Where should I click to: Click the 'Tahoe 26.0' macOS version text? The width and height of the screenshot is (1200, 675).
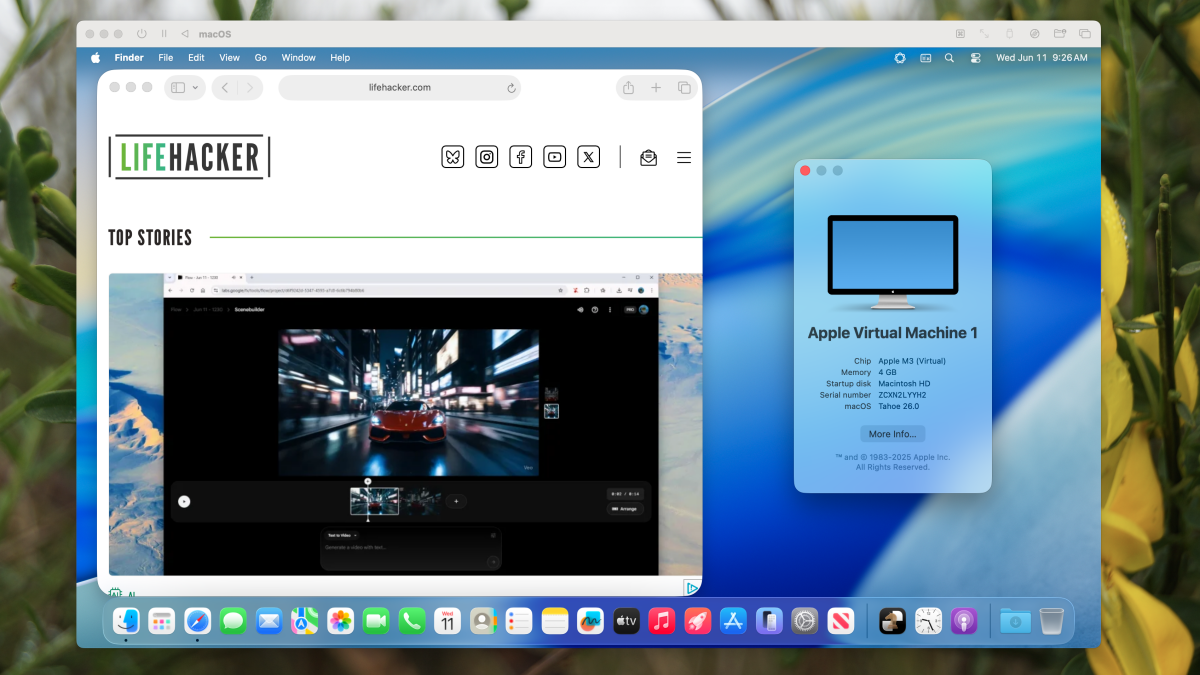point(898,406)
